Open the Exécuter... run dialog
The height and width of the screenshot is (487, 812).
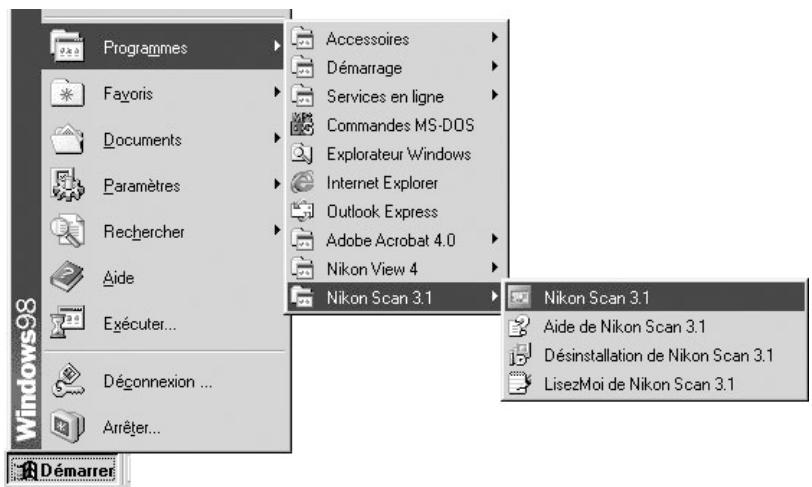tap(165, 324)
